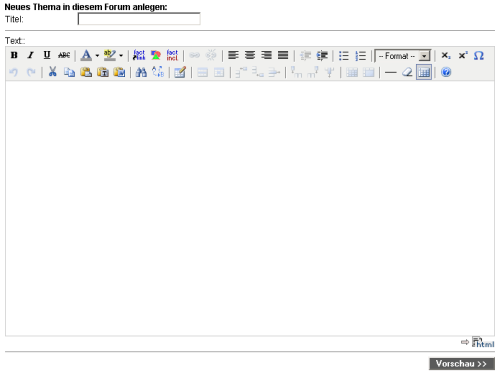Image resolution: width=500 pixels, height=373 pixels.
Task: Remove formatting with eraser icon
Action: point(407,72)
